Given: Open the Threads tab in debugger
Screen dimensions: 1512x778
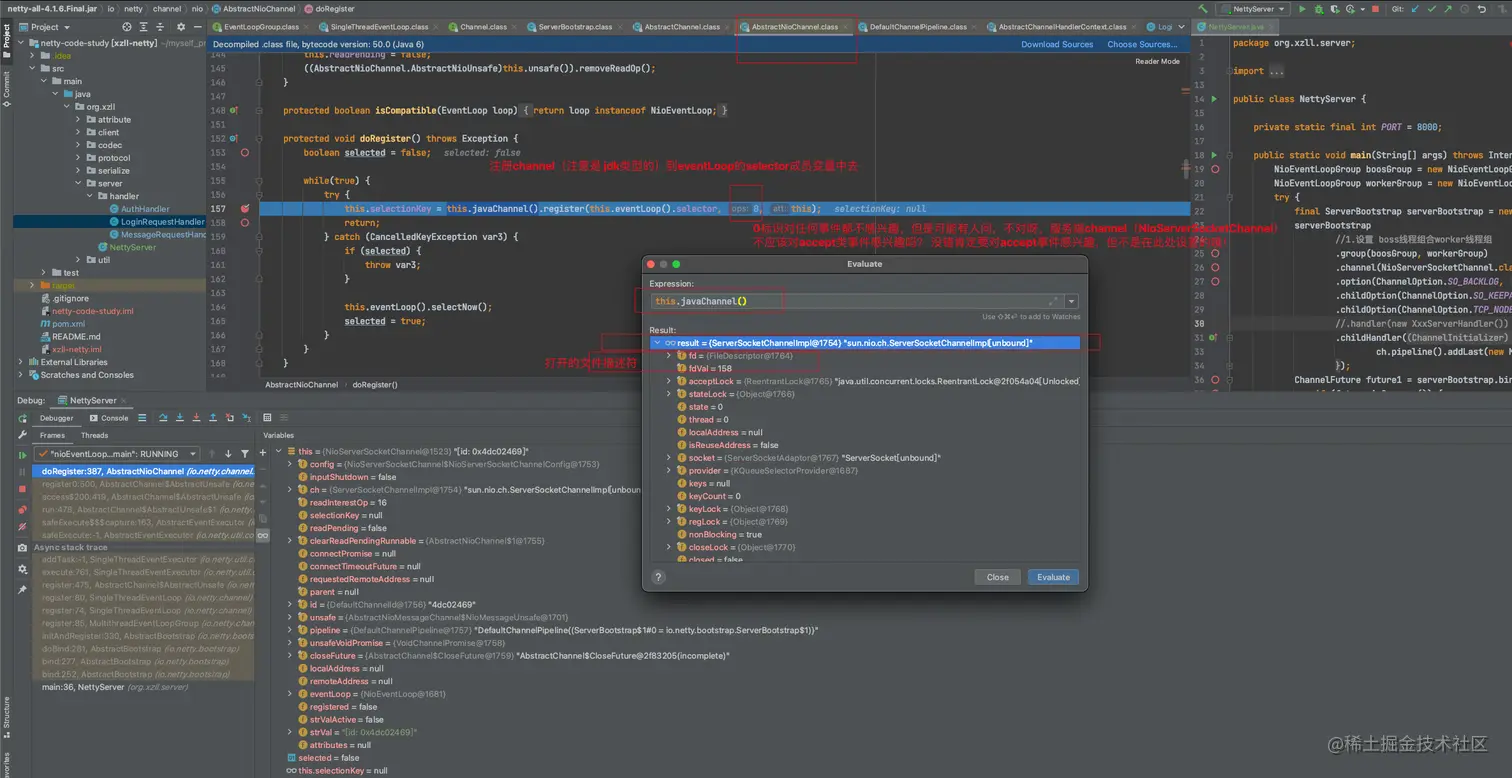Looking at the screenshot, I should (94, 435).
